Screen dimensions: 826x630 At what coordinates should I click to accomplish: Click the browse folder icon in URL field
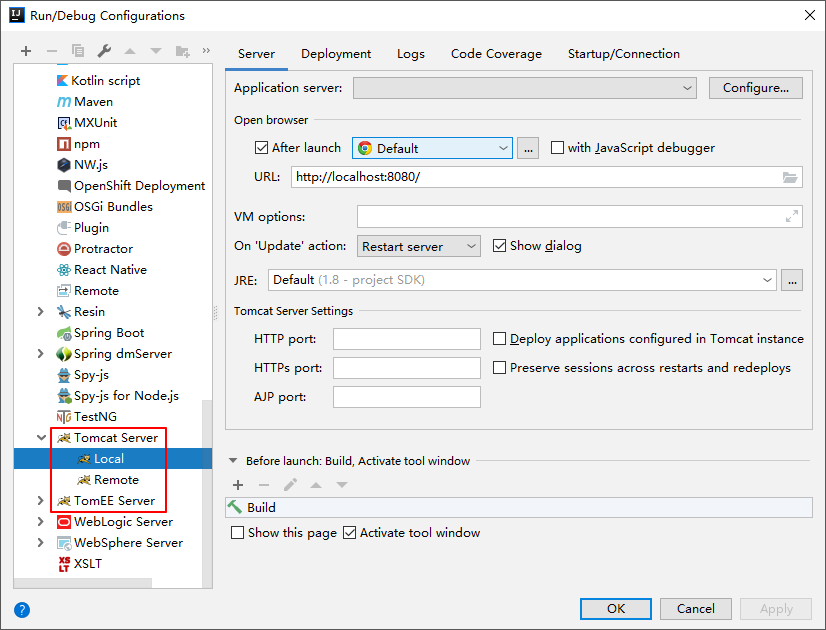[x=791, y=177]
